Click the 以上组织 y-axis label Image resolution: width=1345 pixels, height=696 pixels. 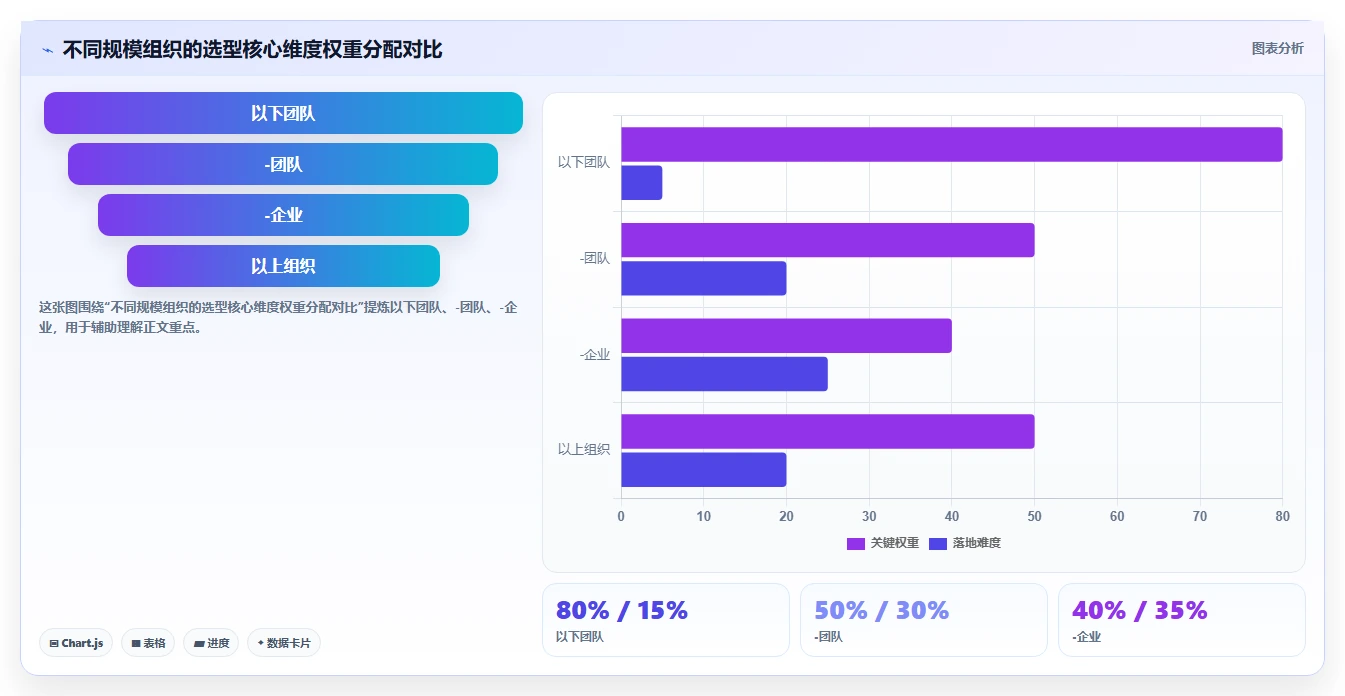click(x=584, y=449)
